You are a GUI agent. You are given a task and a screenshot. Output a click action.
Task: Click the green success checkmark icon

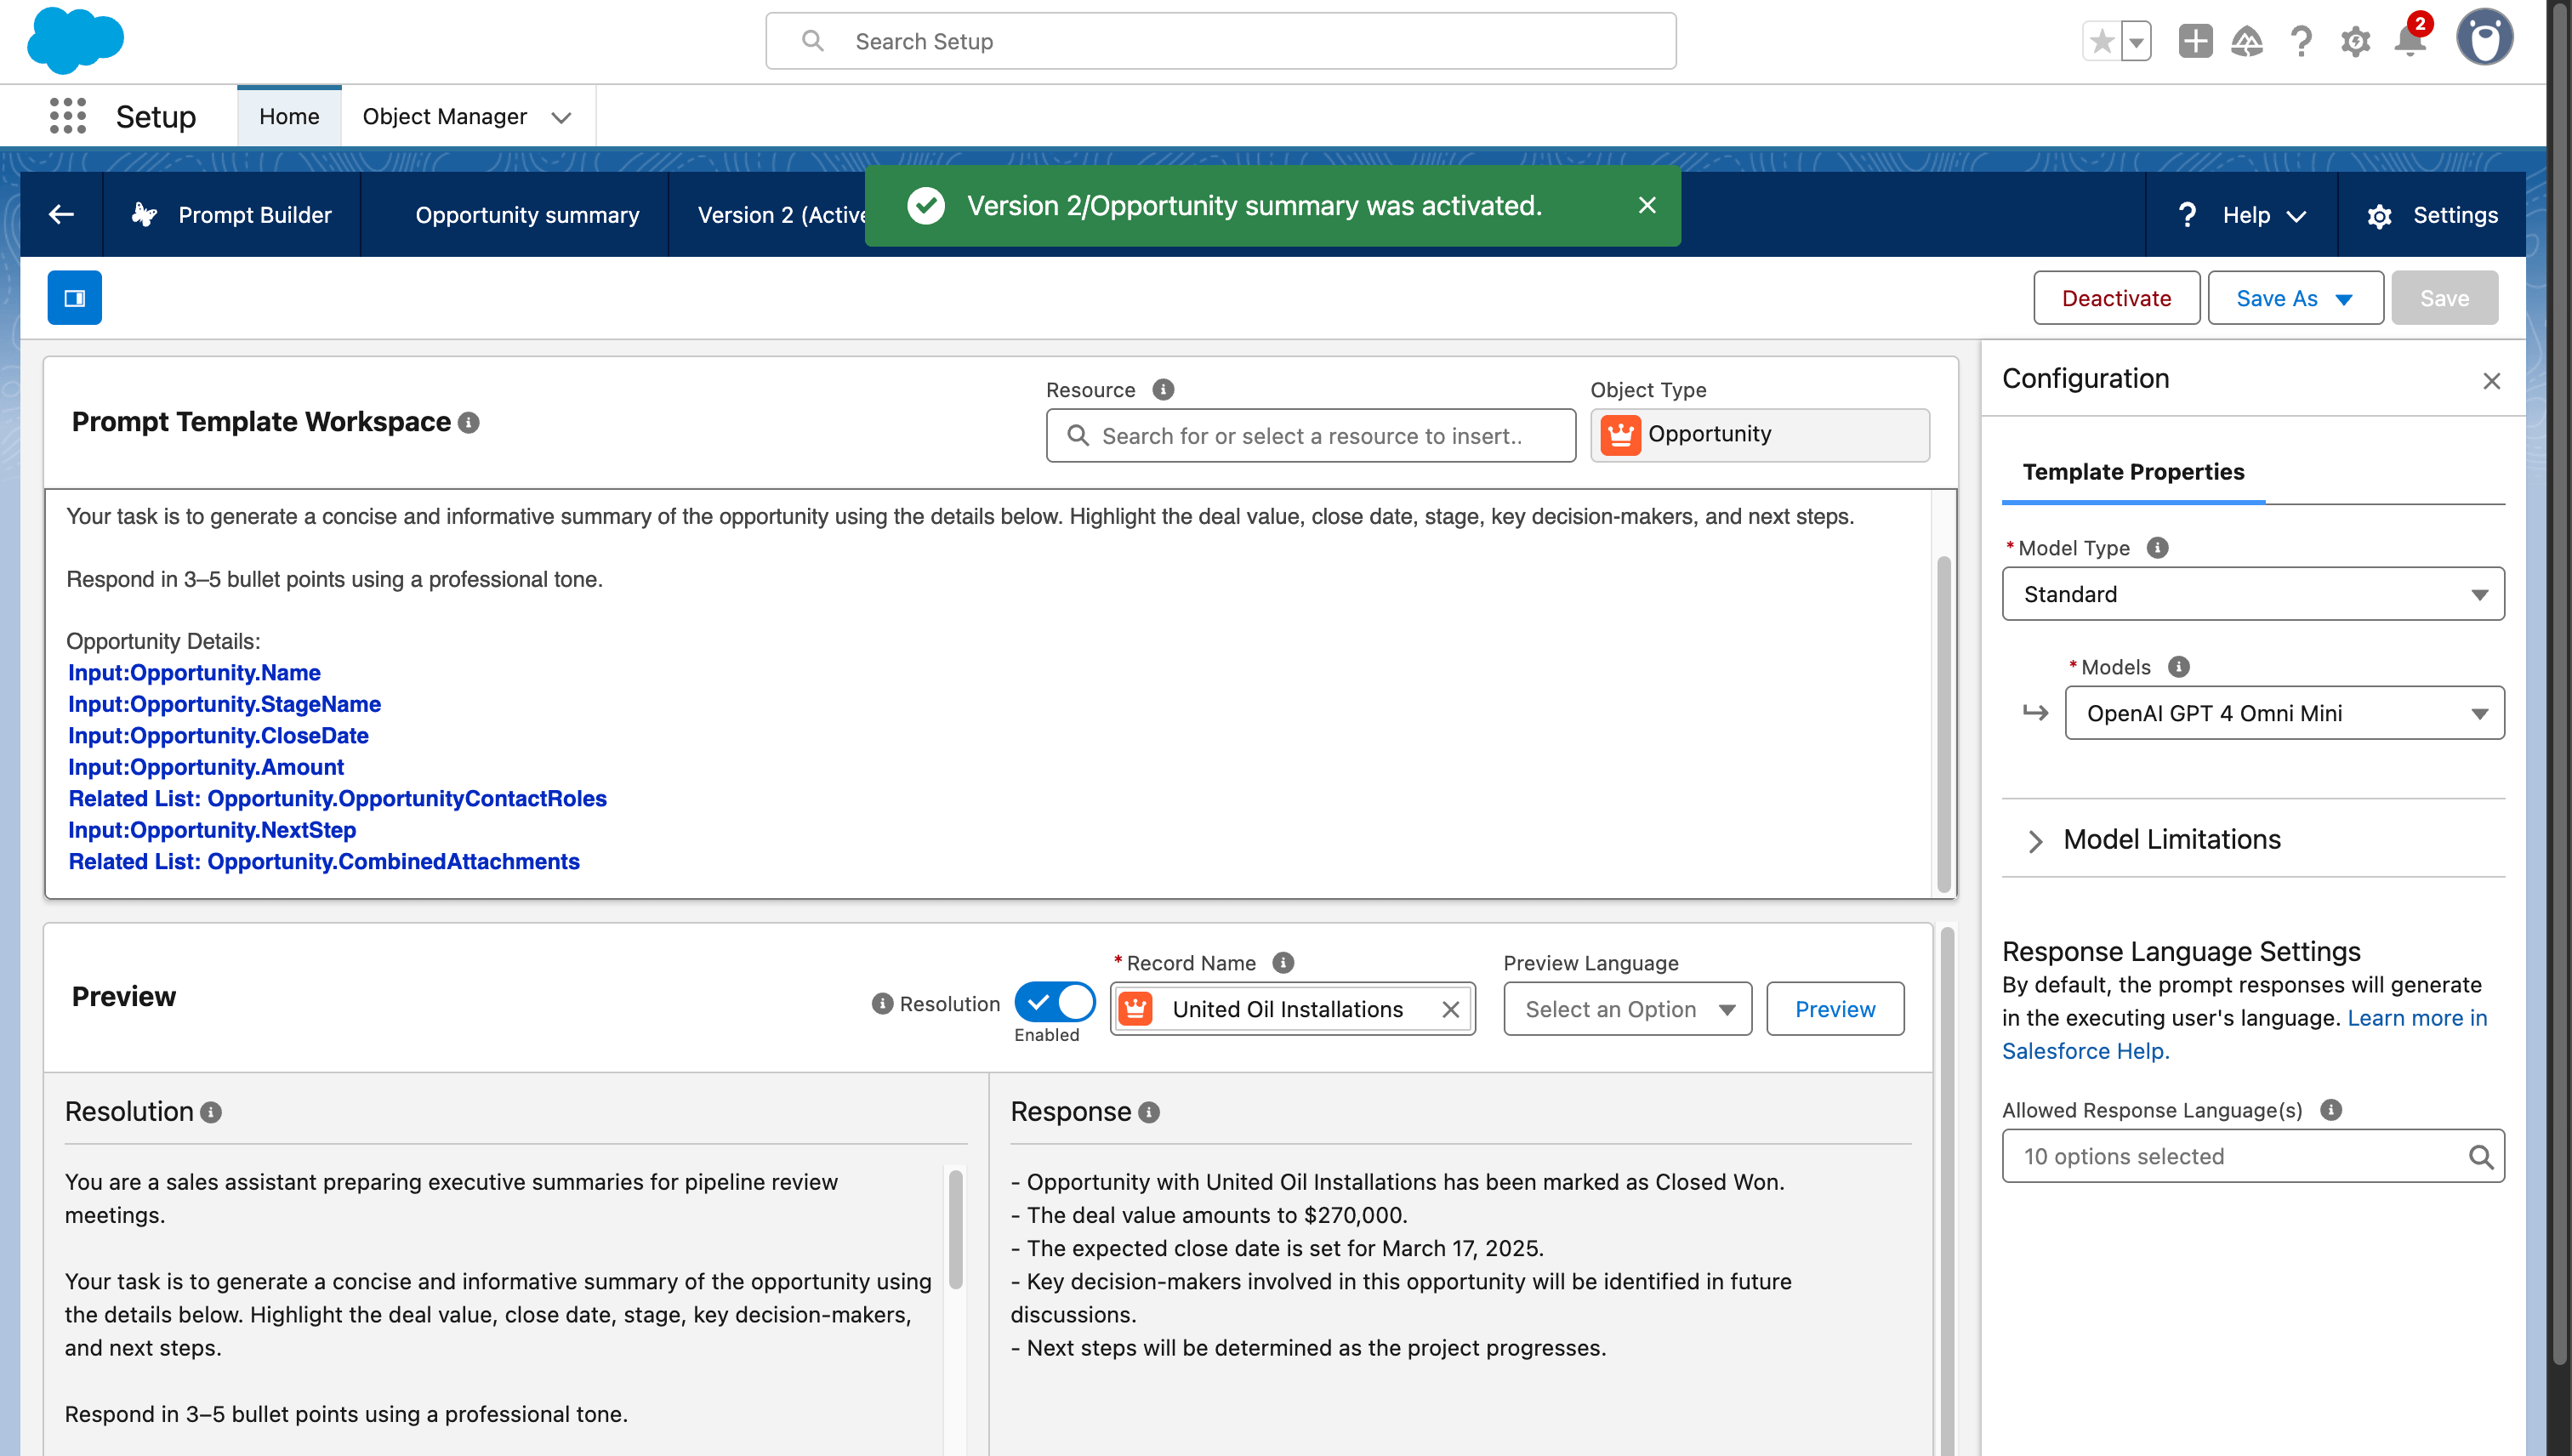925,206
